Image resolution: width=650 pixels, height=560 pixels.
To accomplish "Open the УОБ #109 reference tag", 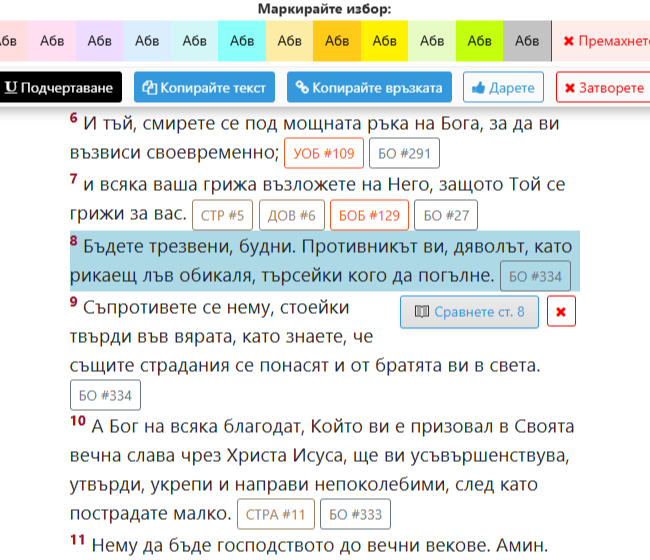I will (324, 153).
